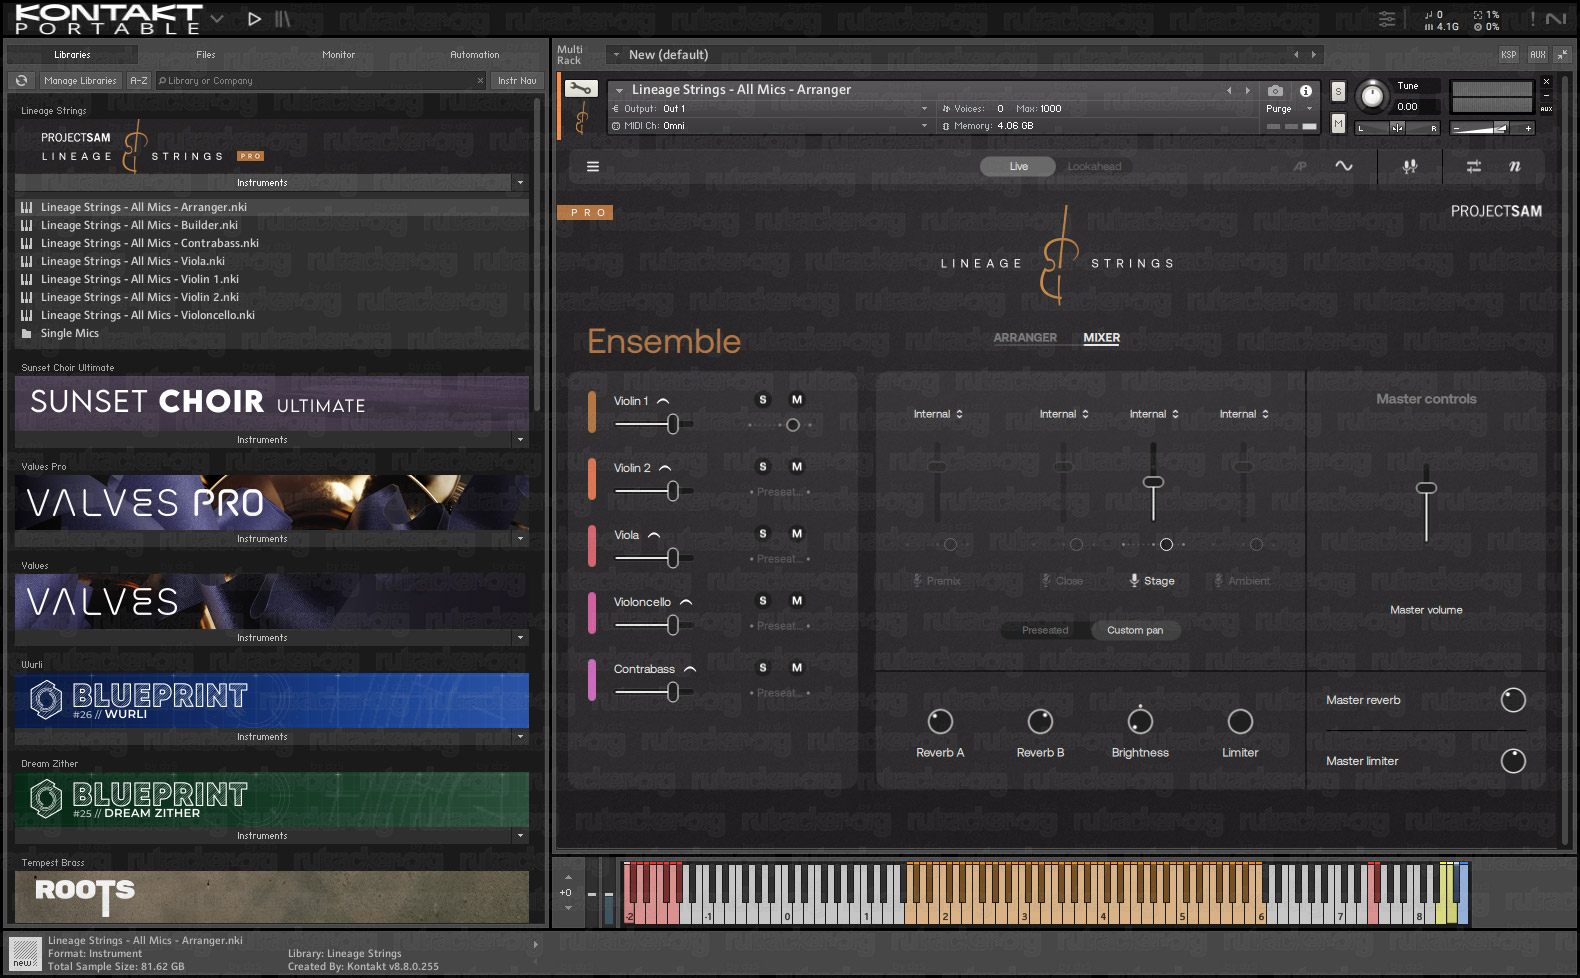Viewport: 1580px width, 978px height.
Task: Click the play icon in Kontakt header
Action: (254, 19)
